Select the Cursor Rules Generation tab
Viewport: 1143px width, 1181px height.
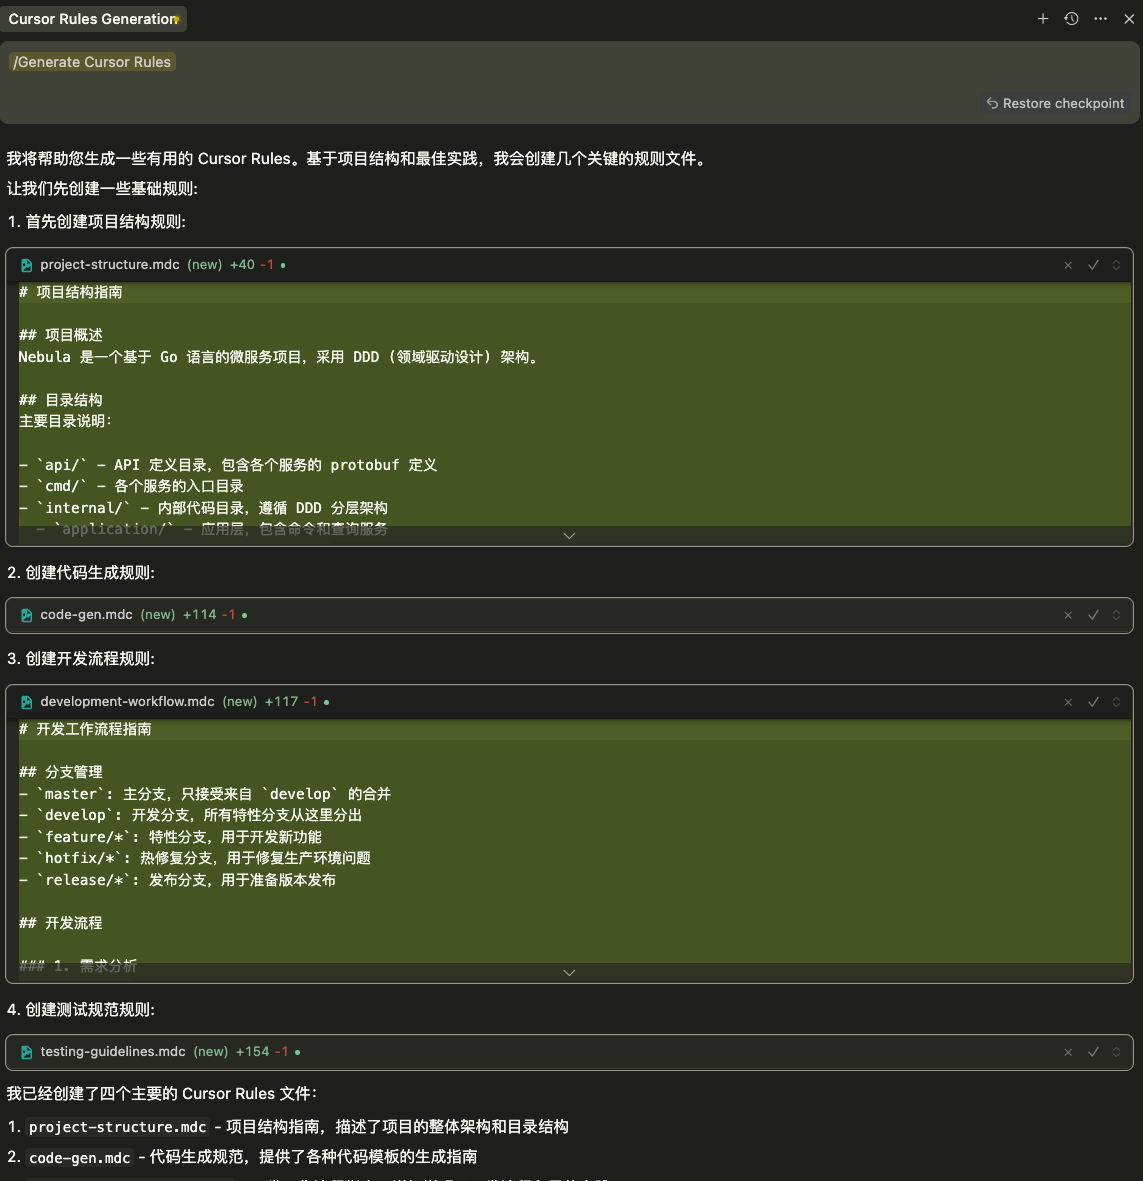(x=93, y=19)
